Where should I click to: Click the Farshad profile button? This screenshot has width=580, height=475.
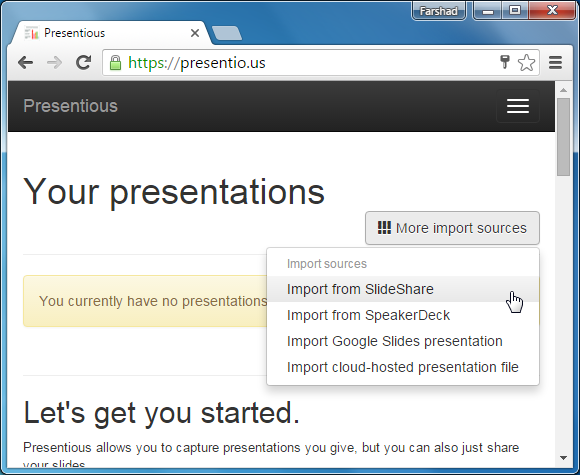439,11
